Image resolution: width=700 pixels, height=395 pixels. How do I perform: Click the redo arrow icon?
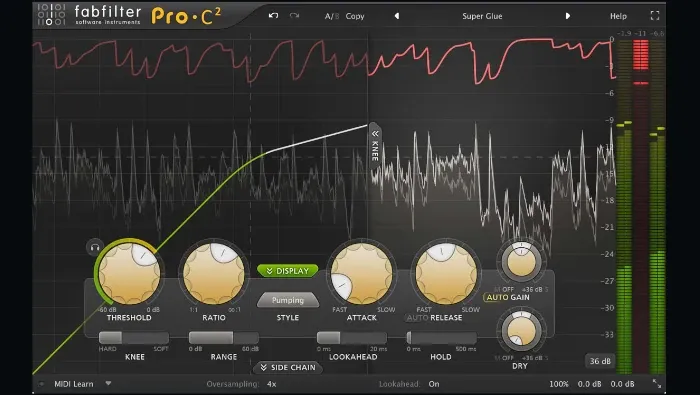pyautogui.click(x=294, y=16)
